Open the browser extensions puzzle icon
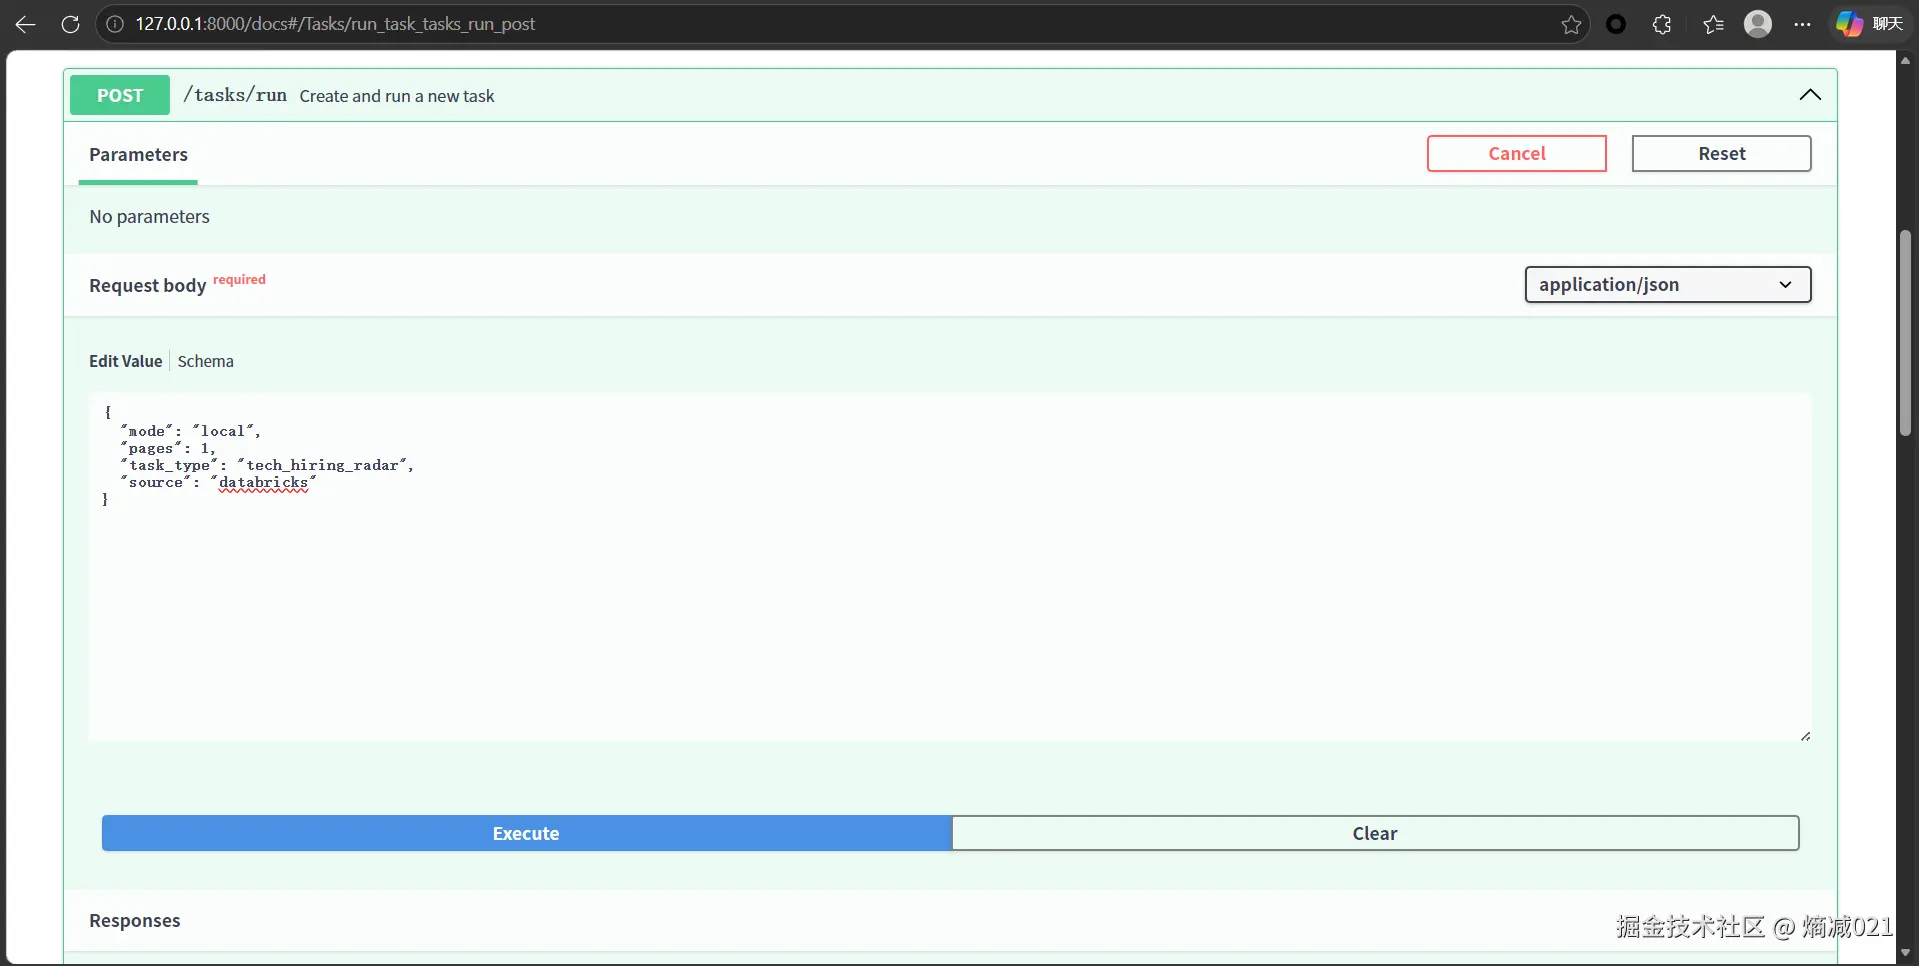 [x=1662, y=24]
